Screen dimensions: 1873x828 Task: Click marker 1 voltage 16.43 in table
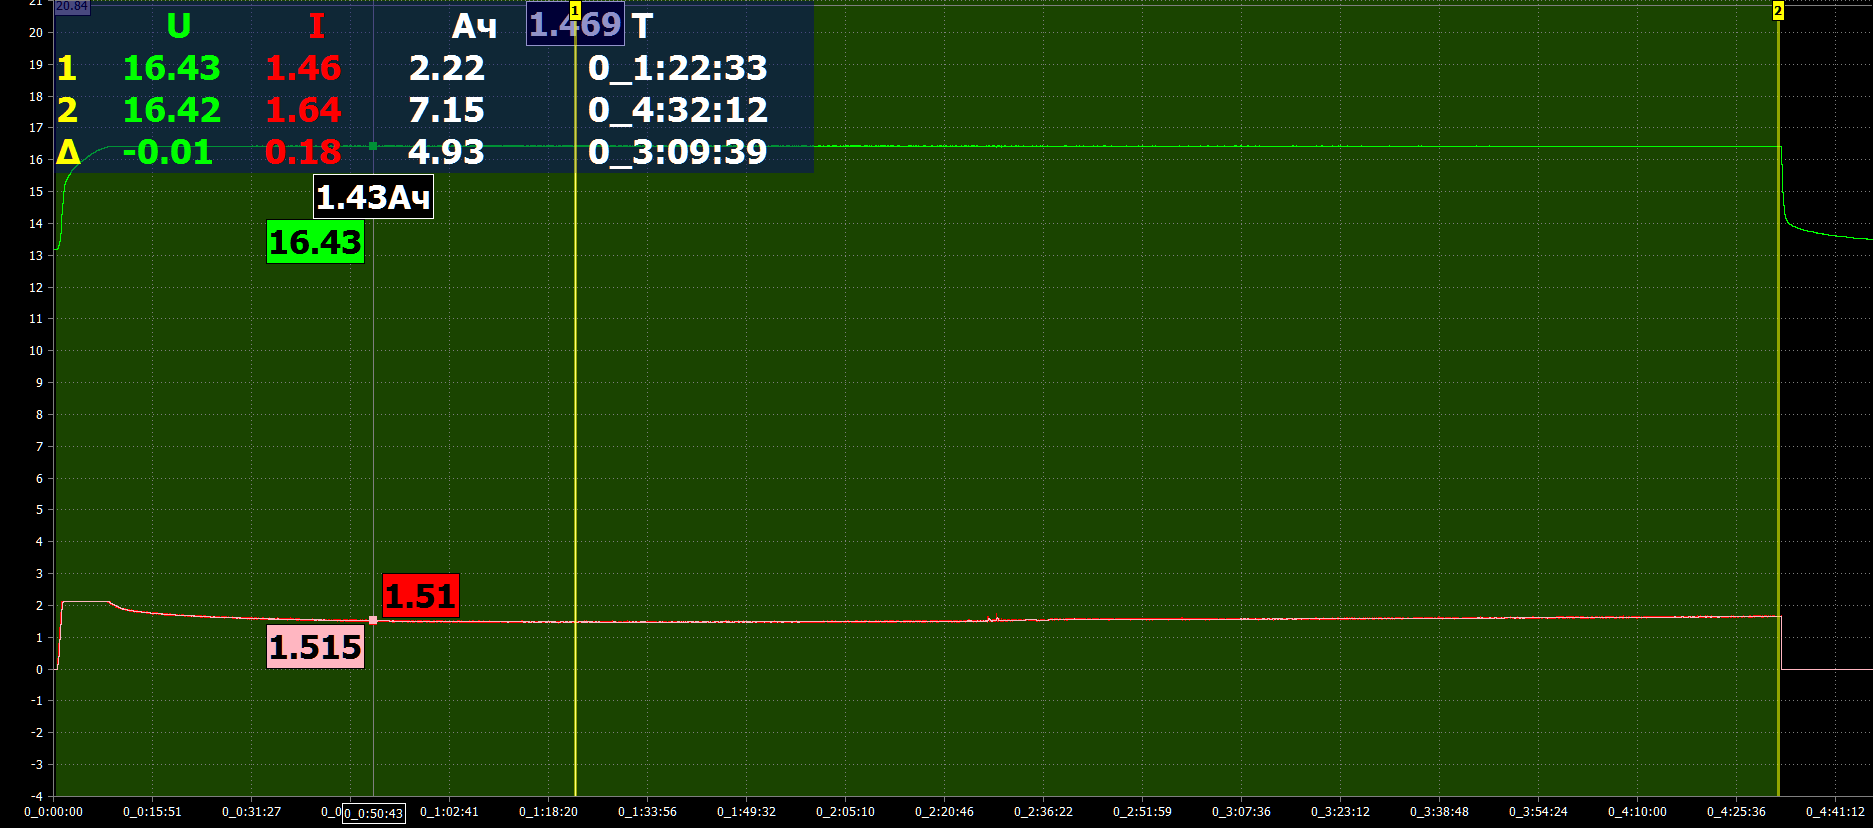click(x=171, y=68)
